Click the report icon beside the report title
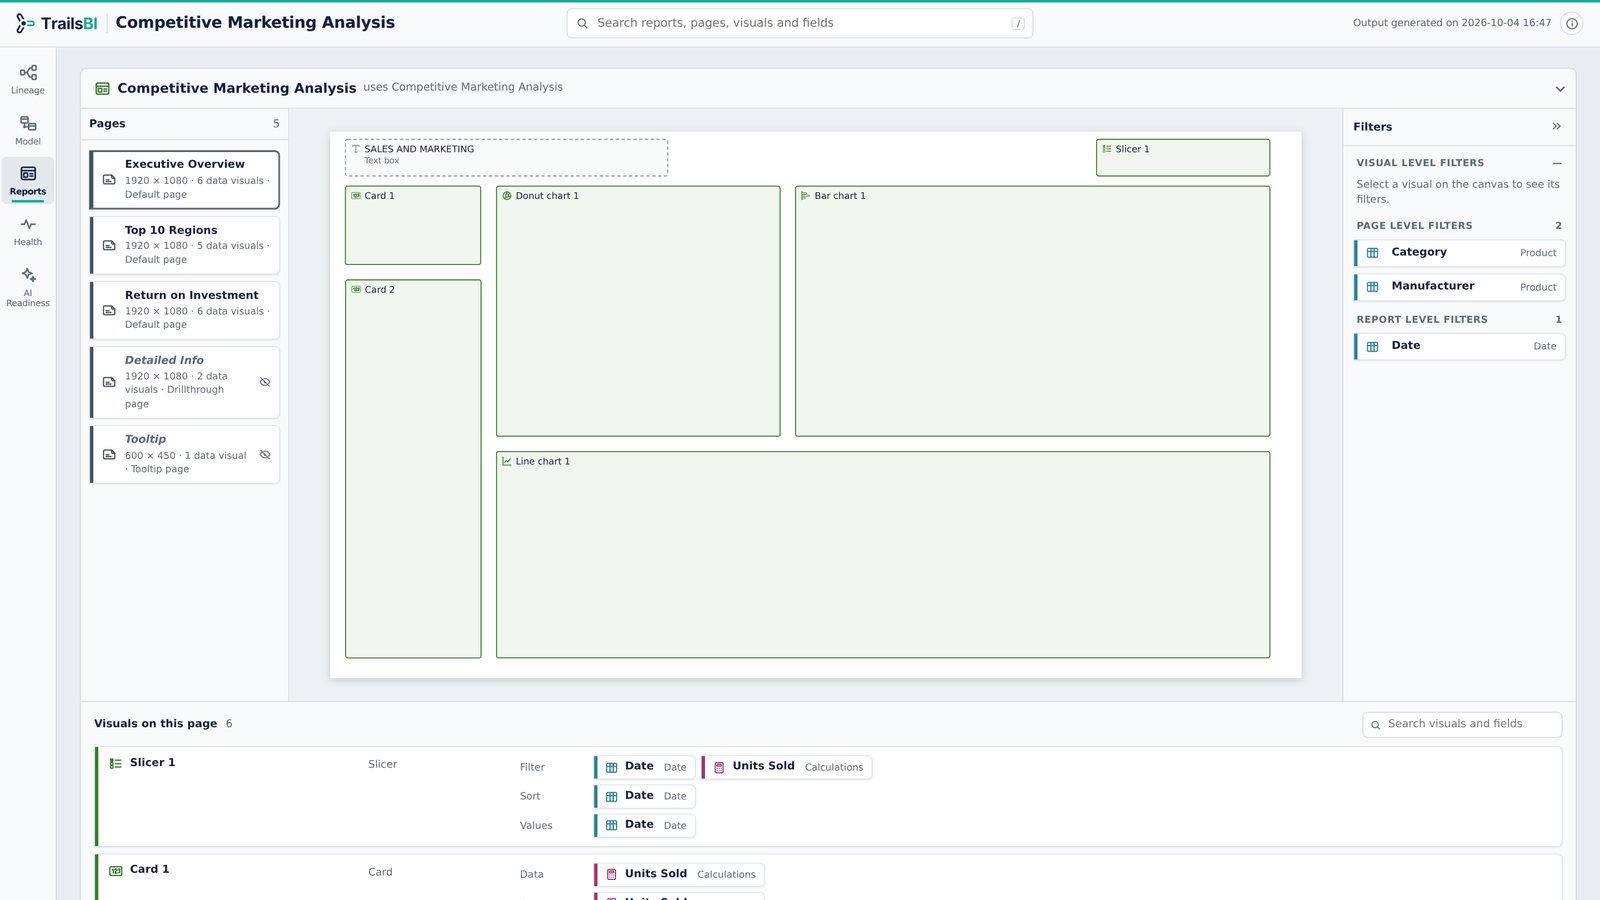 tap(102, 89)
